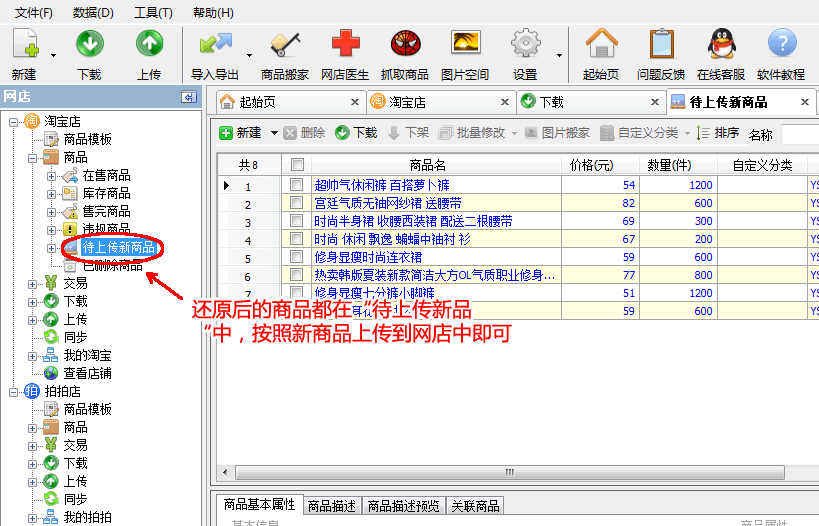Viewport: 819px width, 526px height.
Task: Switch to the 关联商品 tab
Action: [x=475, y=506]
